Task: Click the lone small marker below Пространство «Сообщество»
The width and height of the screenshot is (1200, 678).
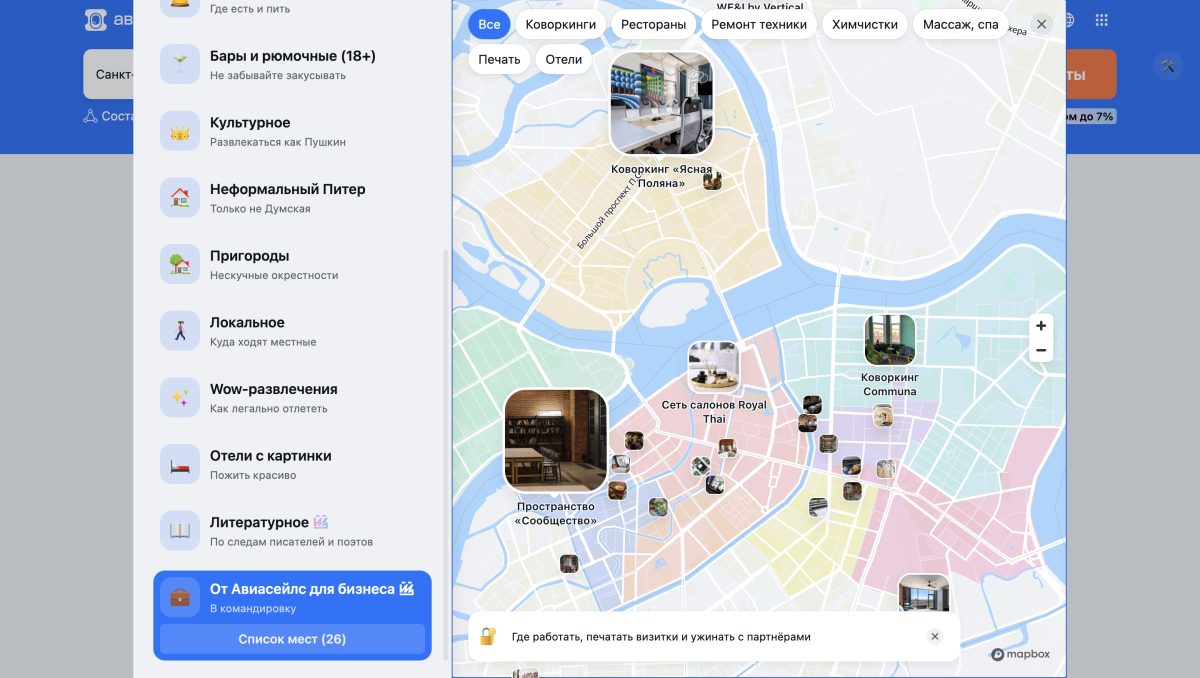Action: pyautogui.click(x=569, y=563)
